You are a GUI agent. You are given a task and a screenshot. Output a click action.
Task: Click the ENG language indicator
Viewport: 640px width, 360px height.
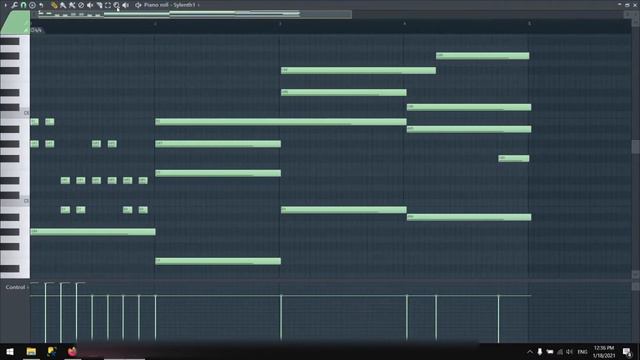coord(582,352)
